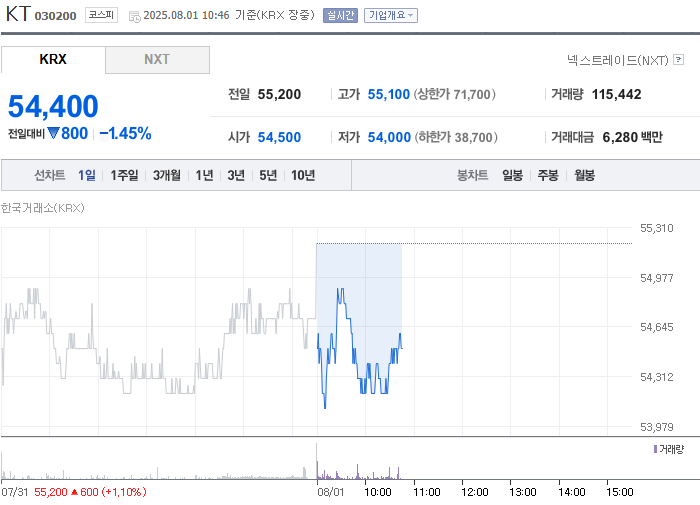The height and width of the screenshot is (505, 700).
Task: Switch to the NXT tab
Action: coord(157,59)
